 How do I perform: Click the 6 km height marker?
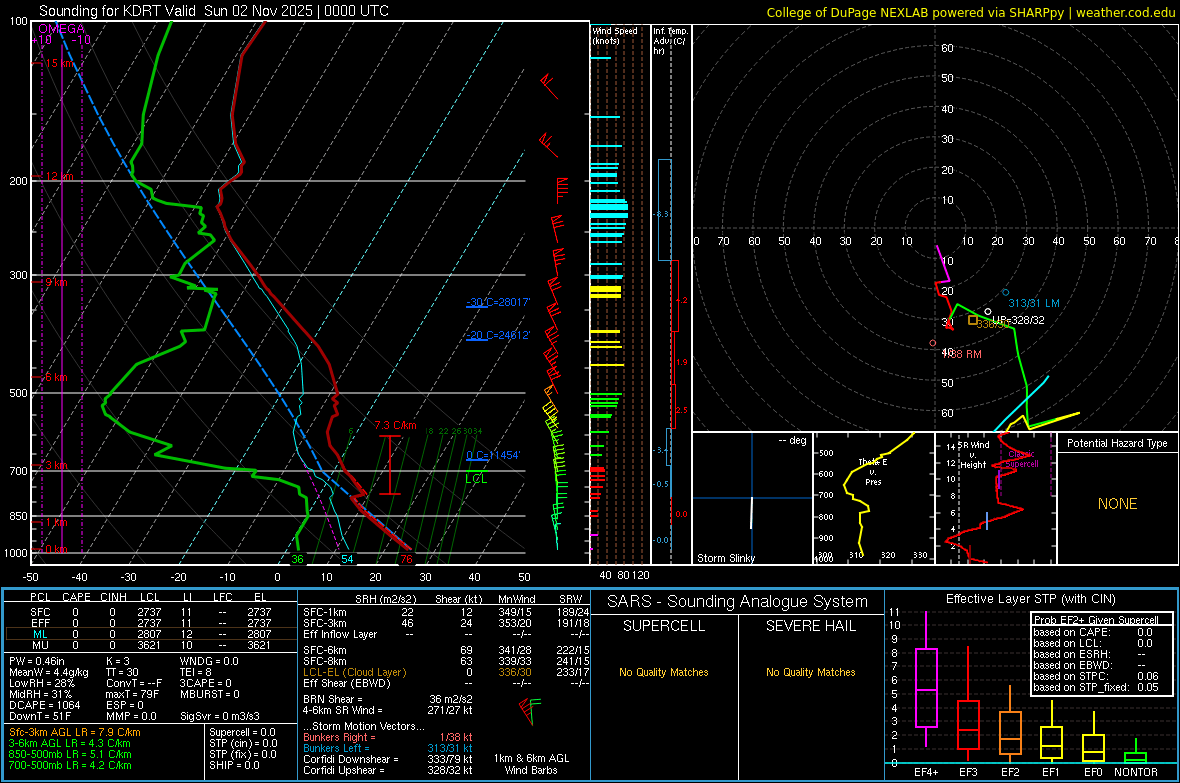coord(56,377)
